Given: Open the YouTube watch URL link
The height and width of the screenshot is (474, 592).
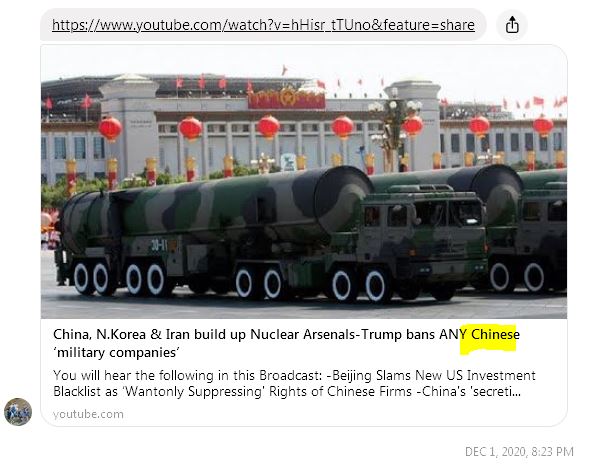Looking at the screenshot, I should pos(263,25).
